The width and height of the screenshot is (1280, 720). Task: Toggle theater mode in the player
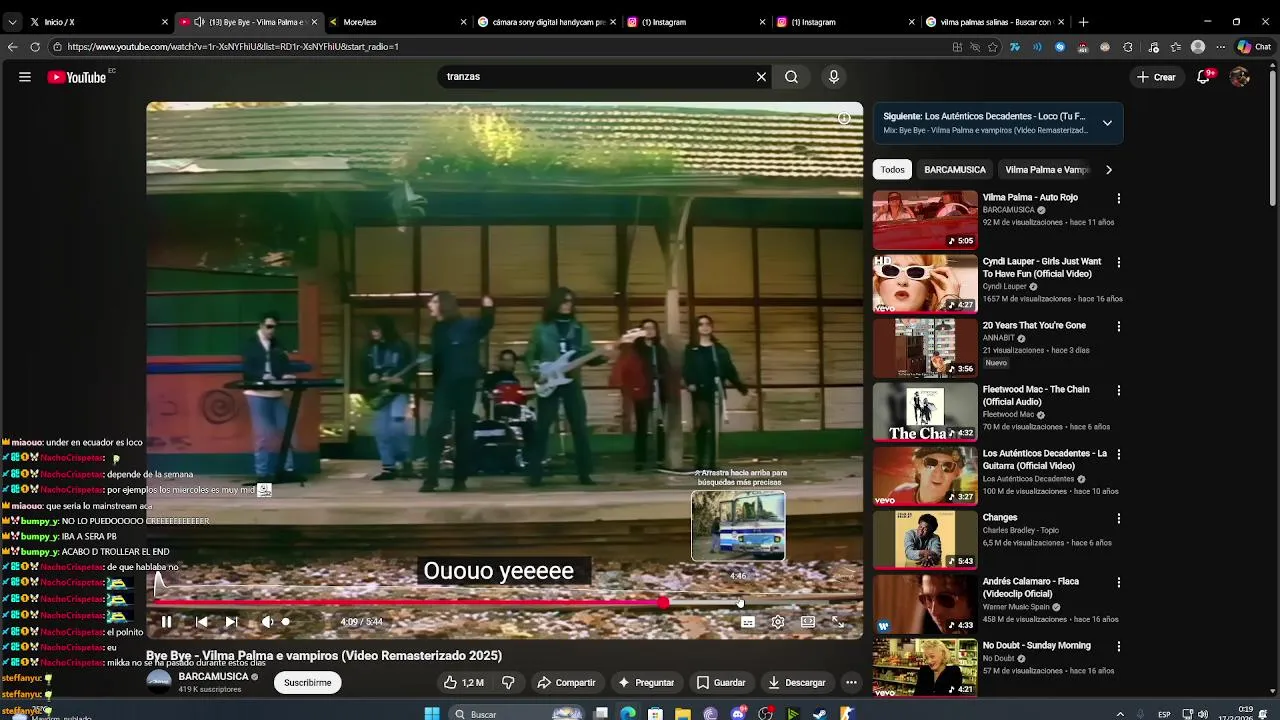point(808,622)
